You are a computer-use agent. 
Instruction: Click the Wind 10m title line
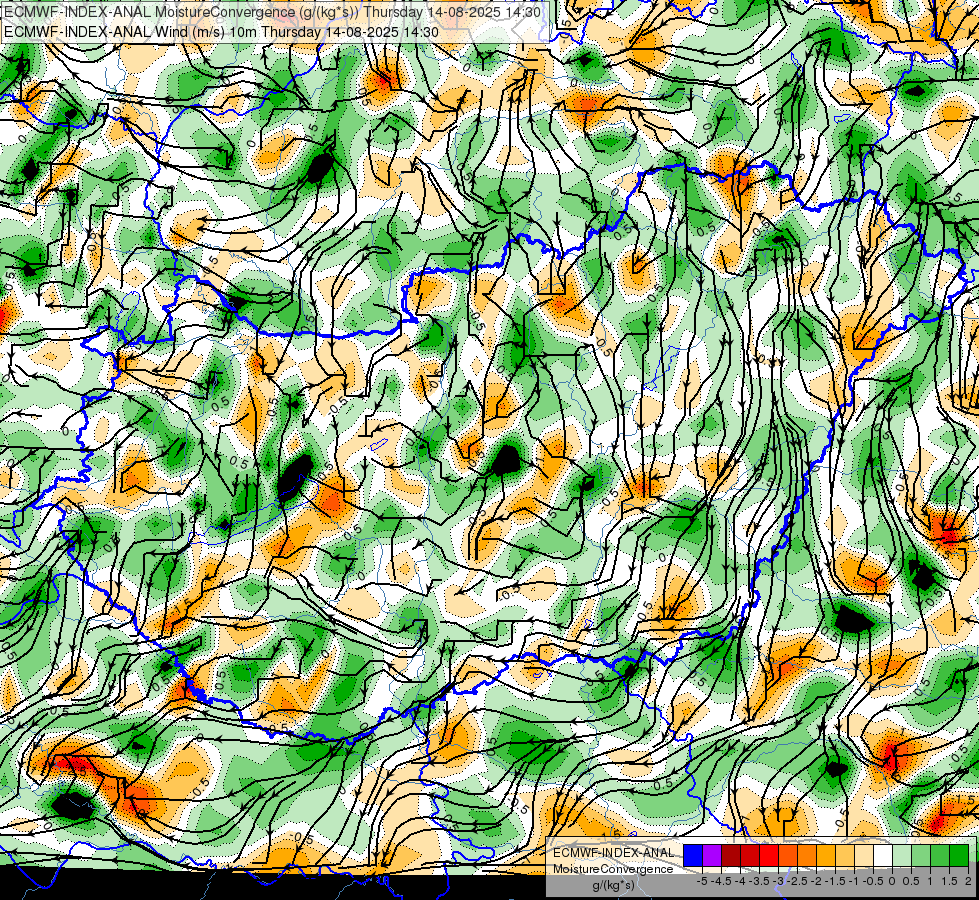pos(221,32)
